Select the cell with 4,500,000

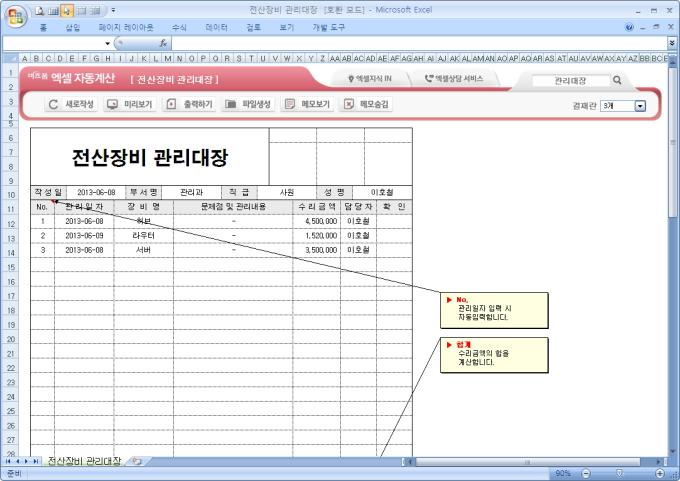point(317,221)
